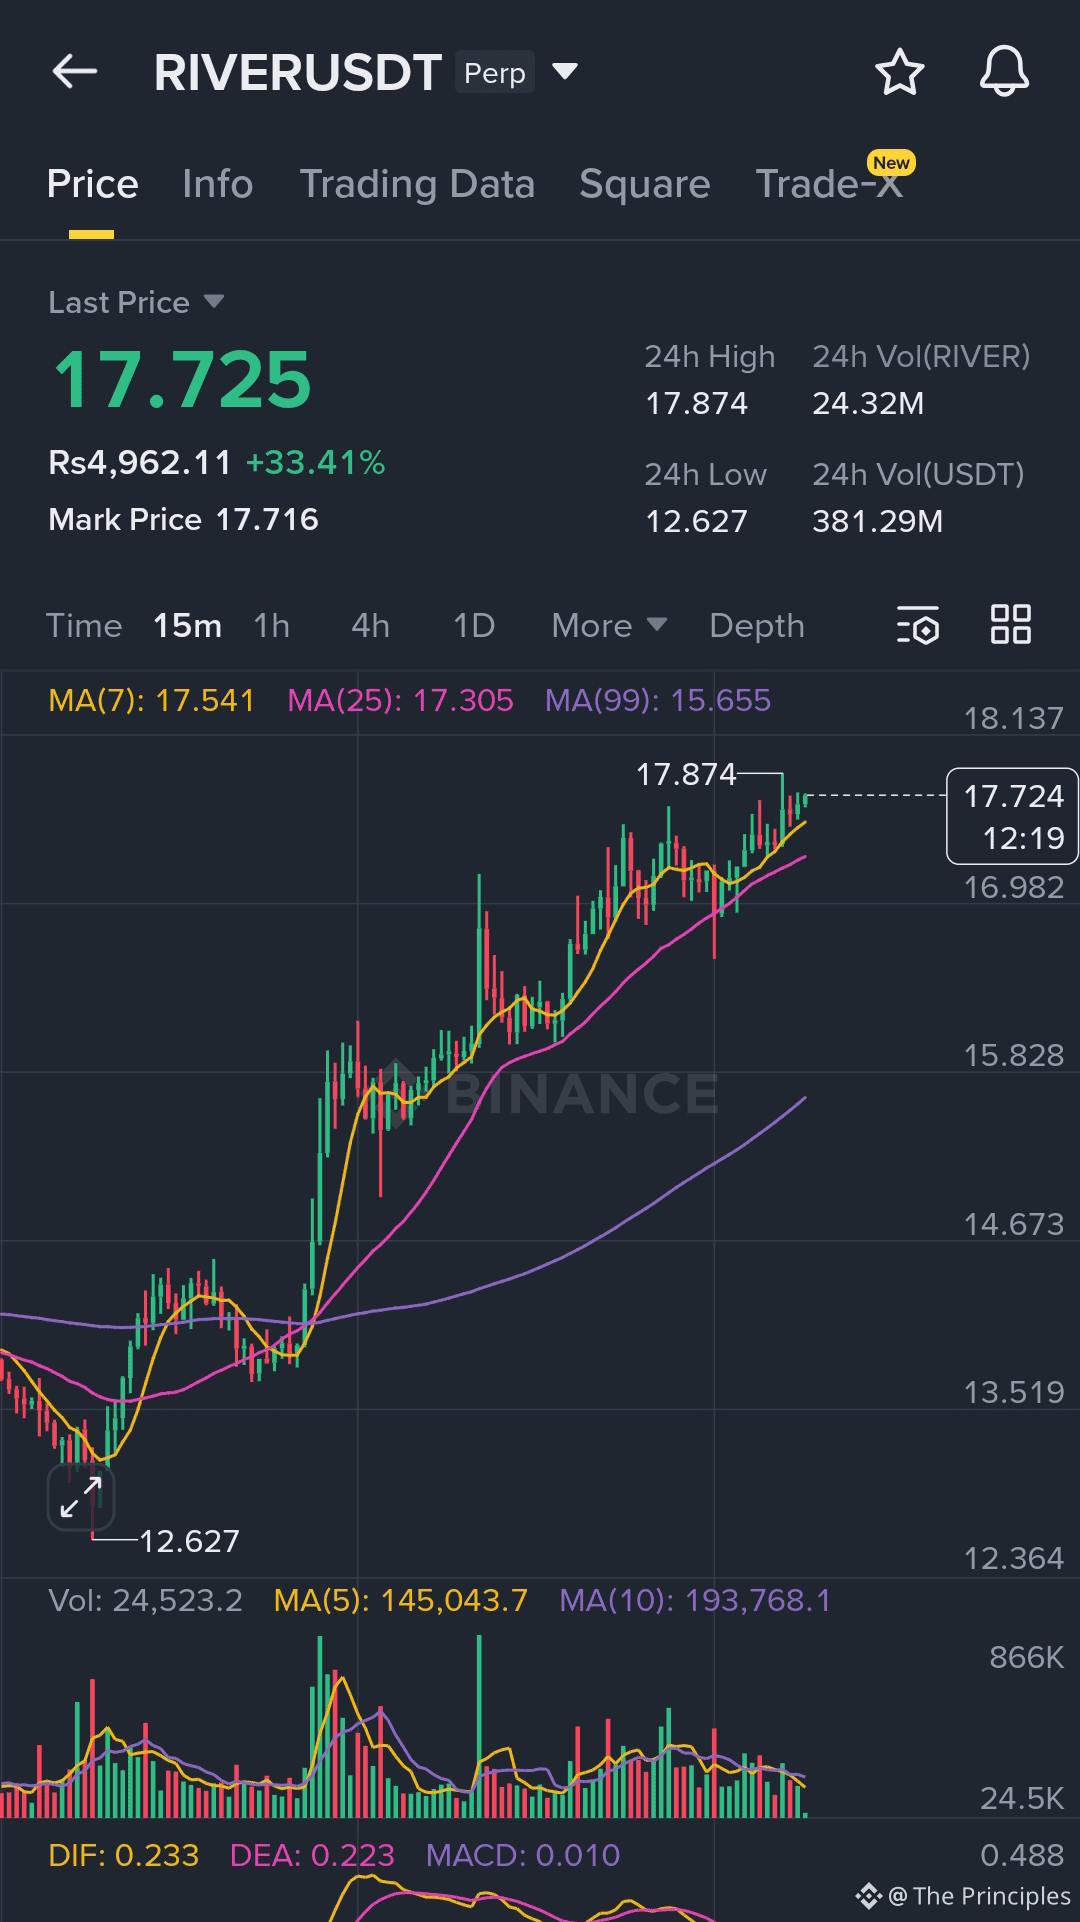Open price alert bell icon
The height and width of the screenshot is (1922, 1080).
pos(1004,72)
